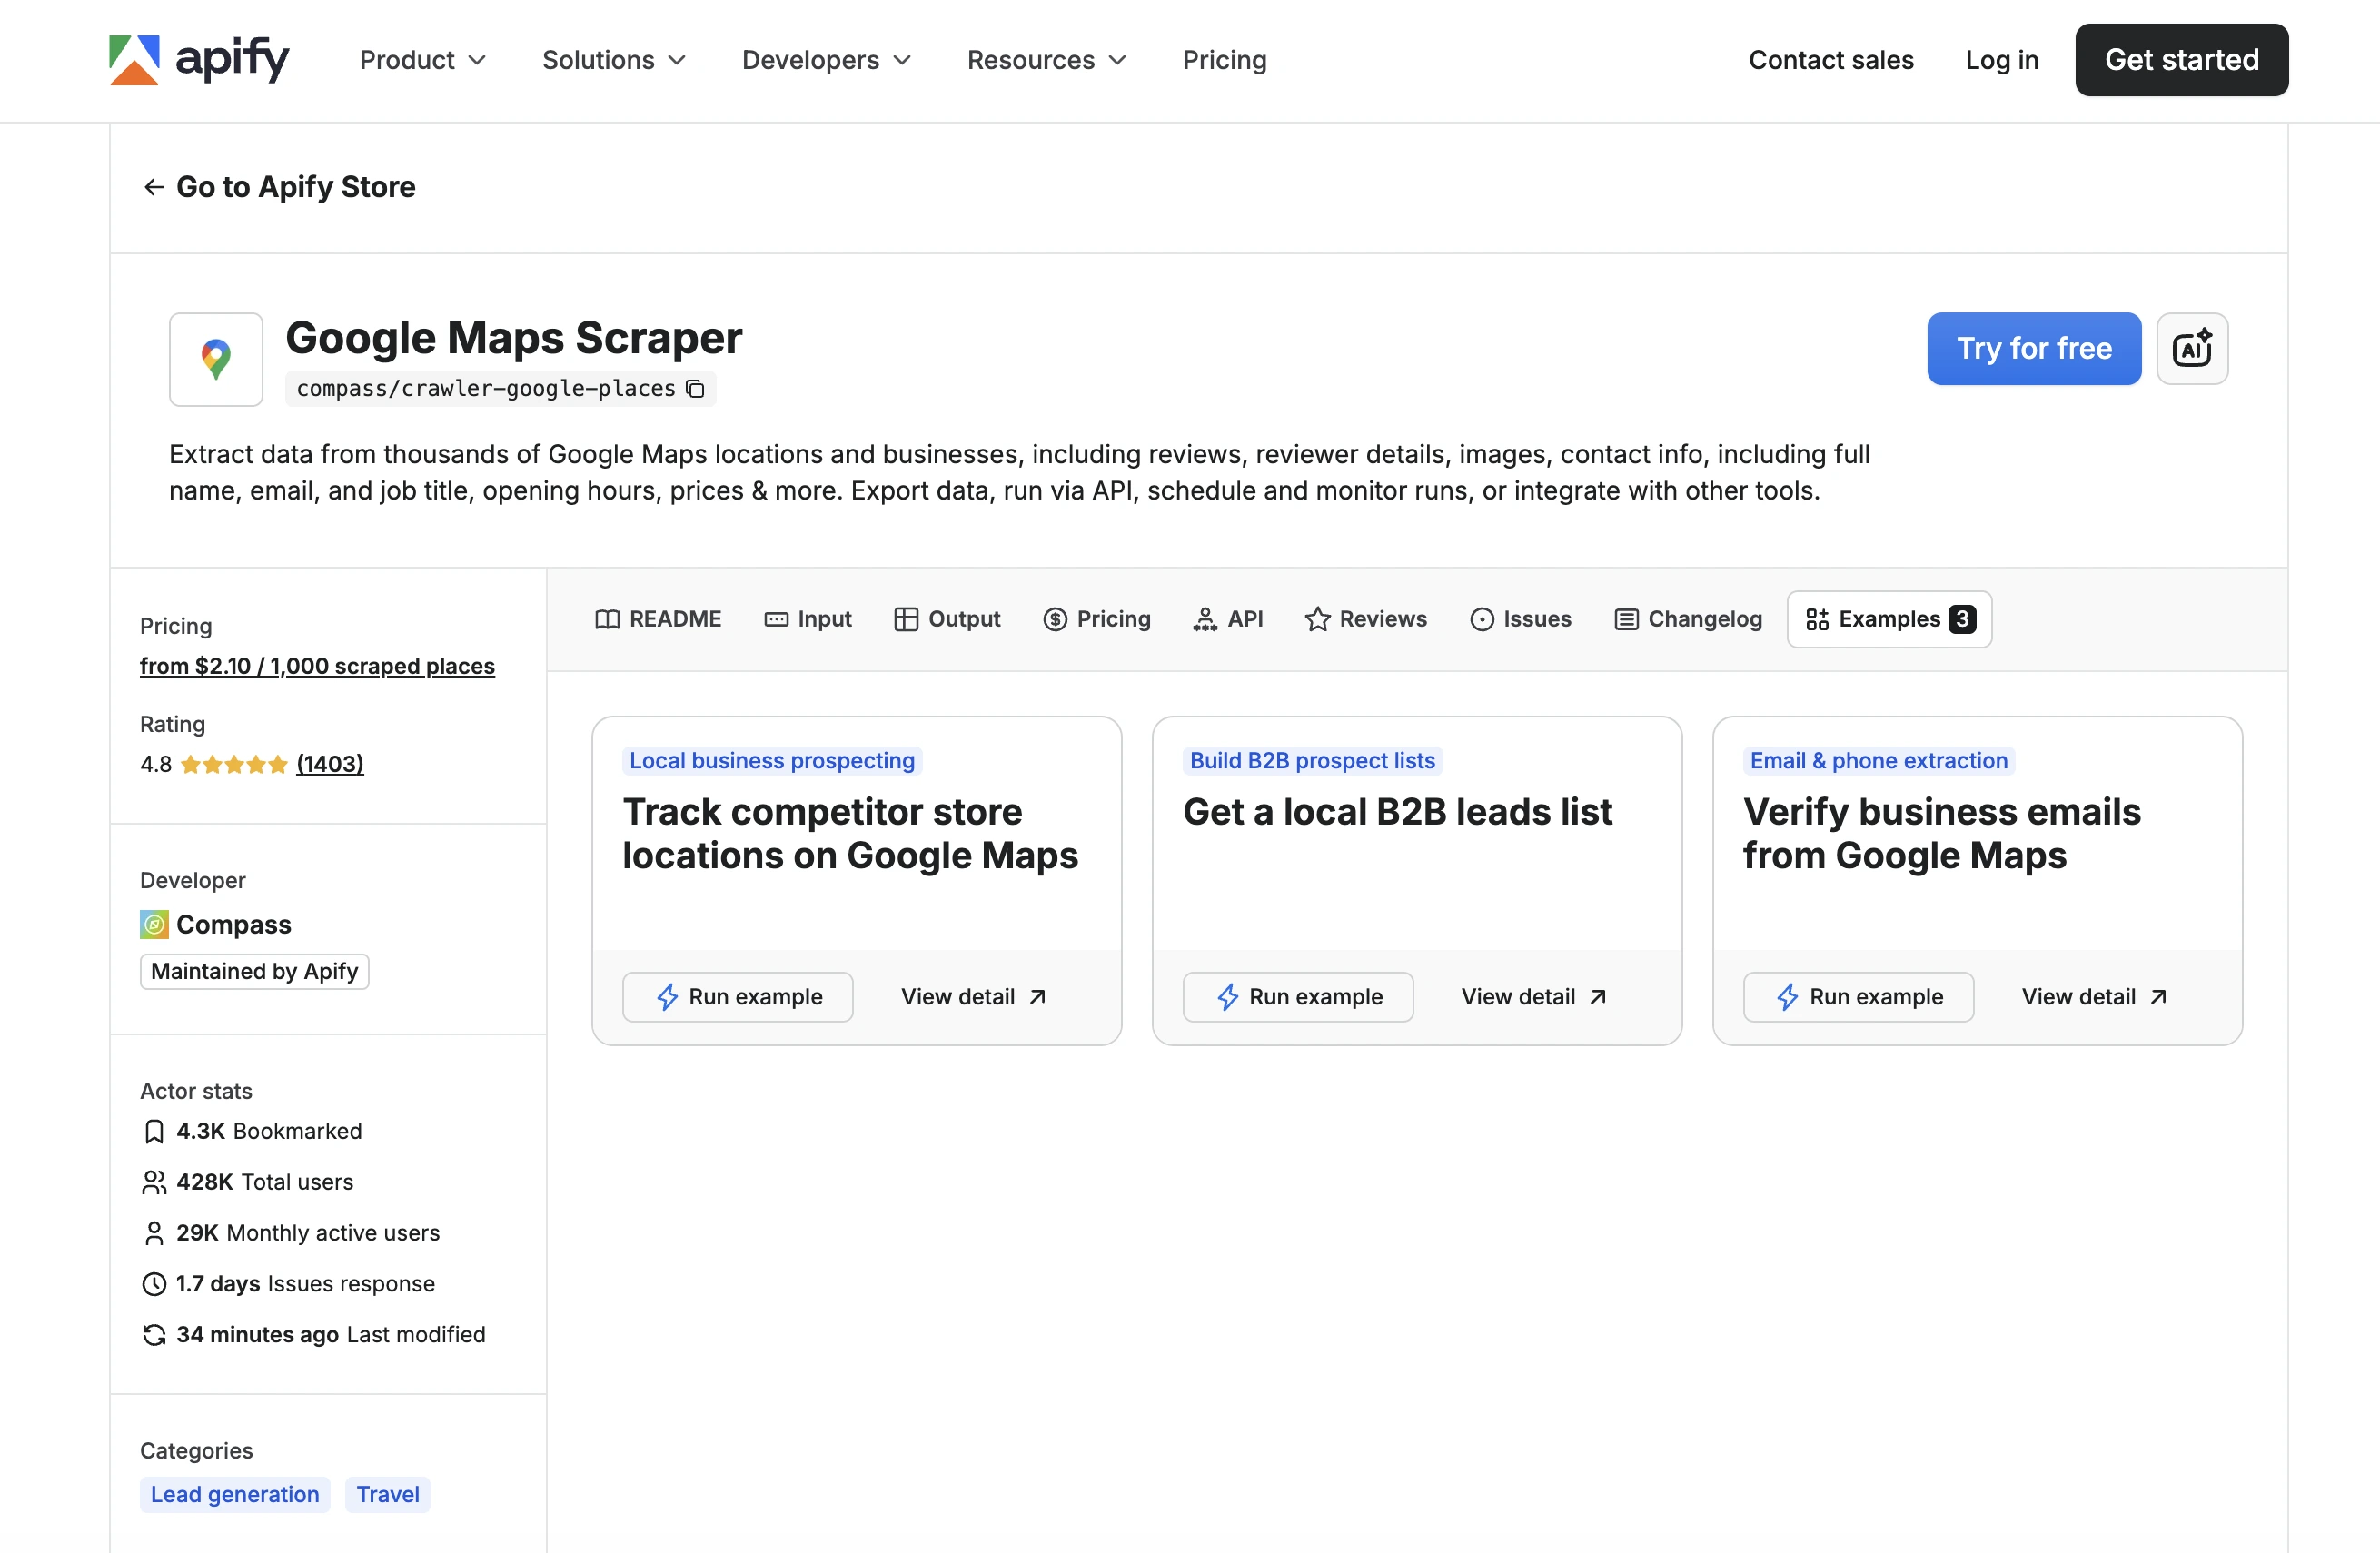Expand the Solutions menu
The image size is (2380, 1553).
[614, 60]
